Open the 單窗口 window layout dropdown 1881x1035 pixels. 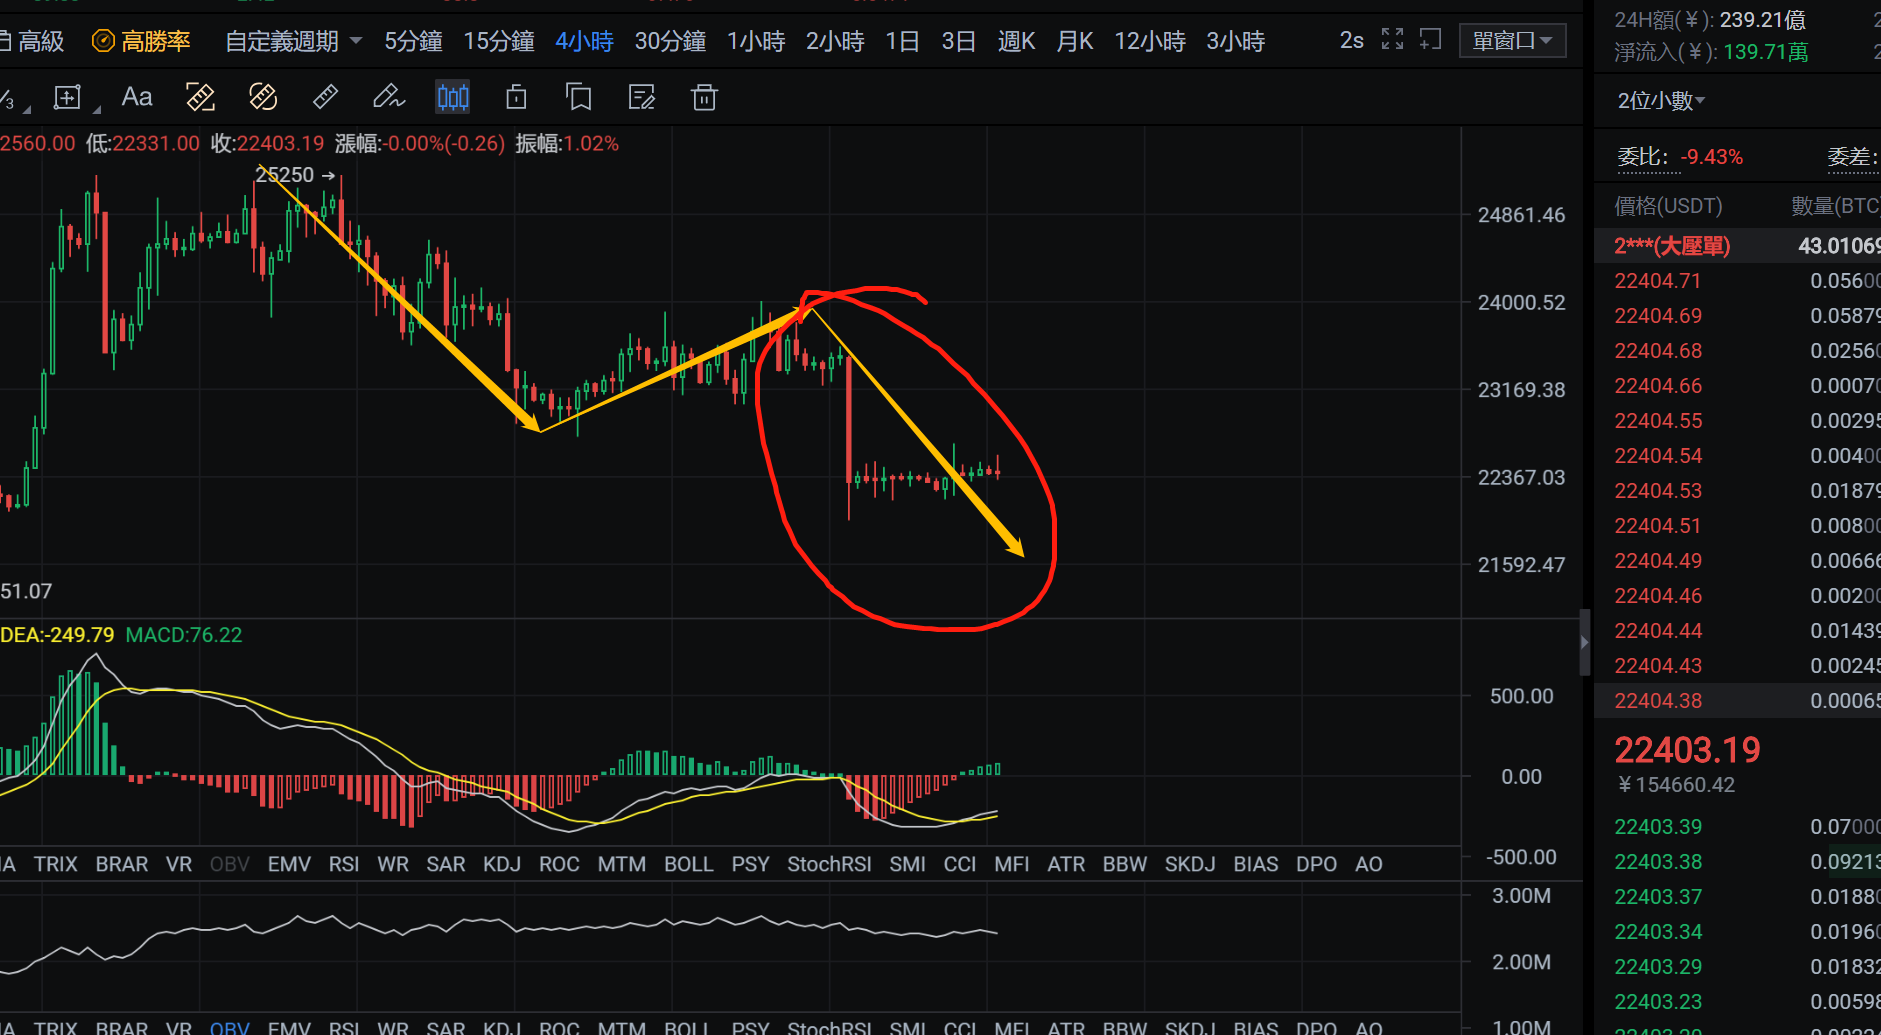(1512, 41)
